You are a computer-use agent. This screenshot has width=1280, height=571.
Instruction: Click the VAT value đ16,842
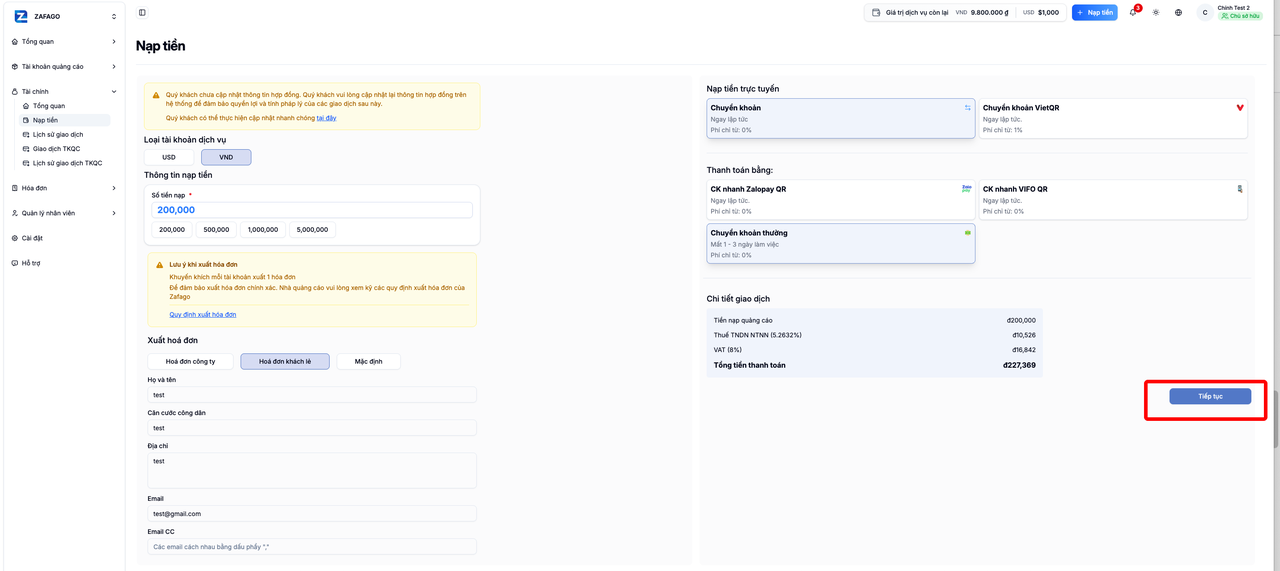(1022, 350)
